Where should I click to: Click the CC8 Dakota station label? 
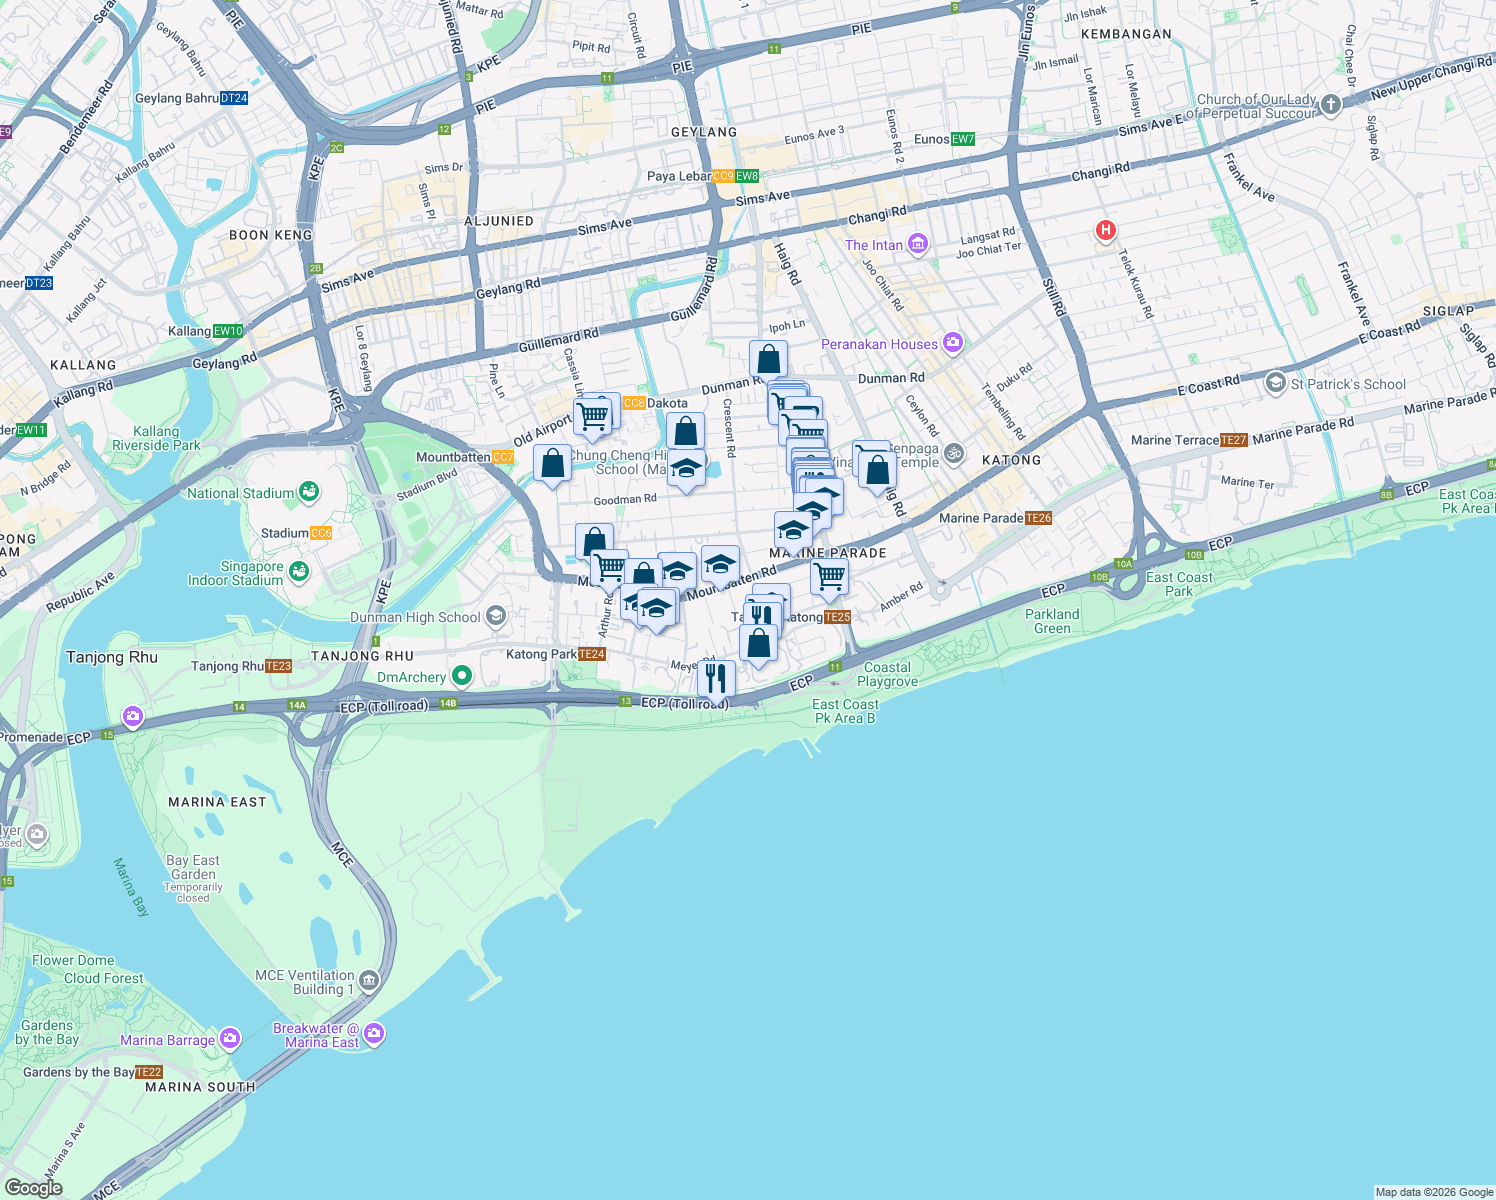633,403
